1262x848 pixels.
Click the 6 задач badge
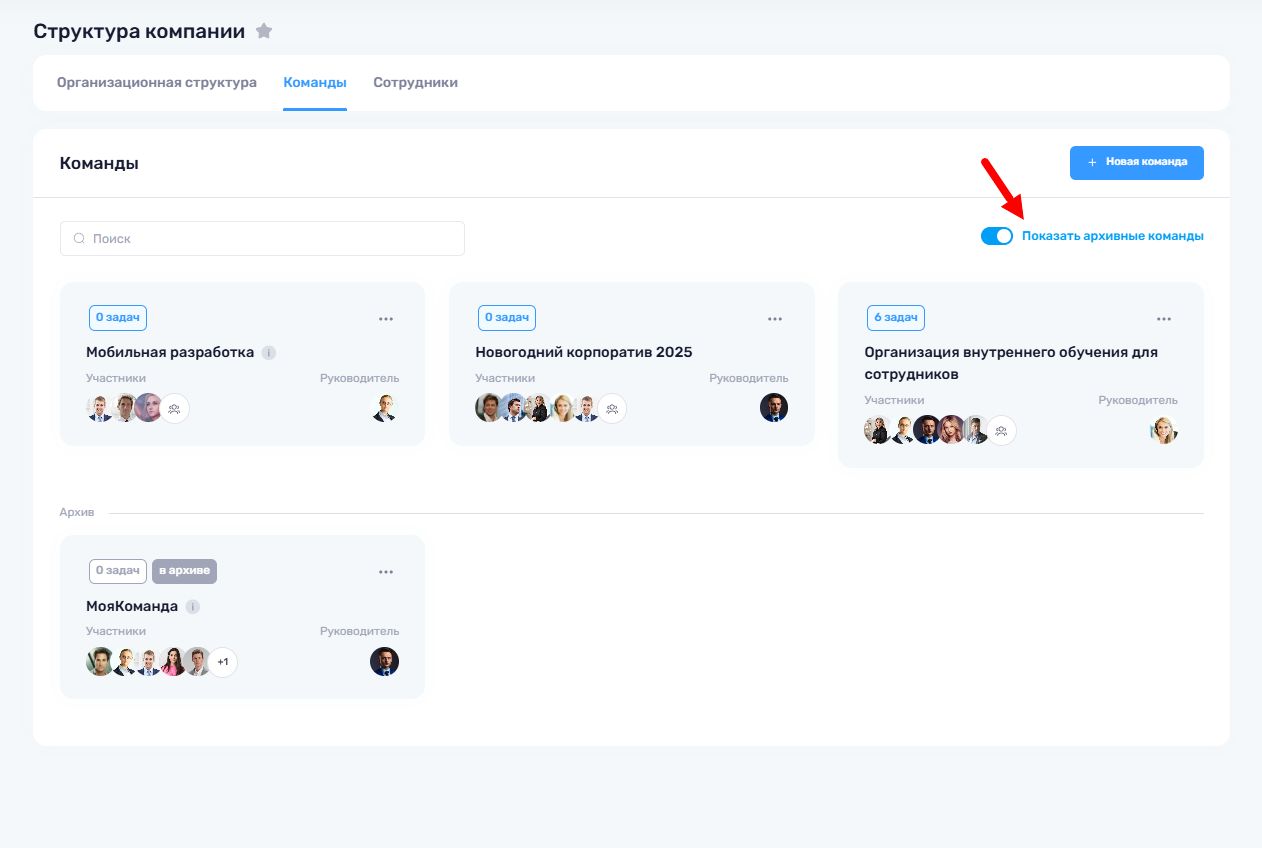click(x=895, y=318)
